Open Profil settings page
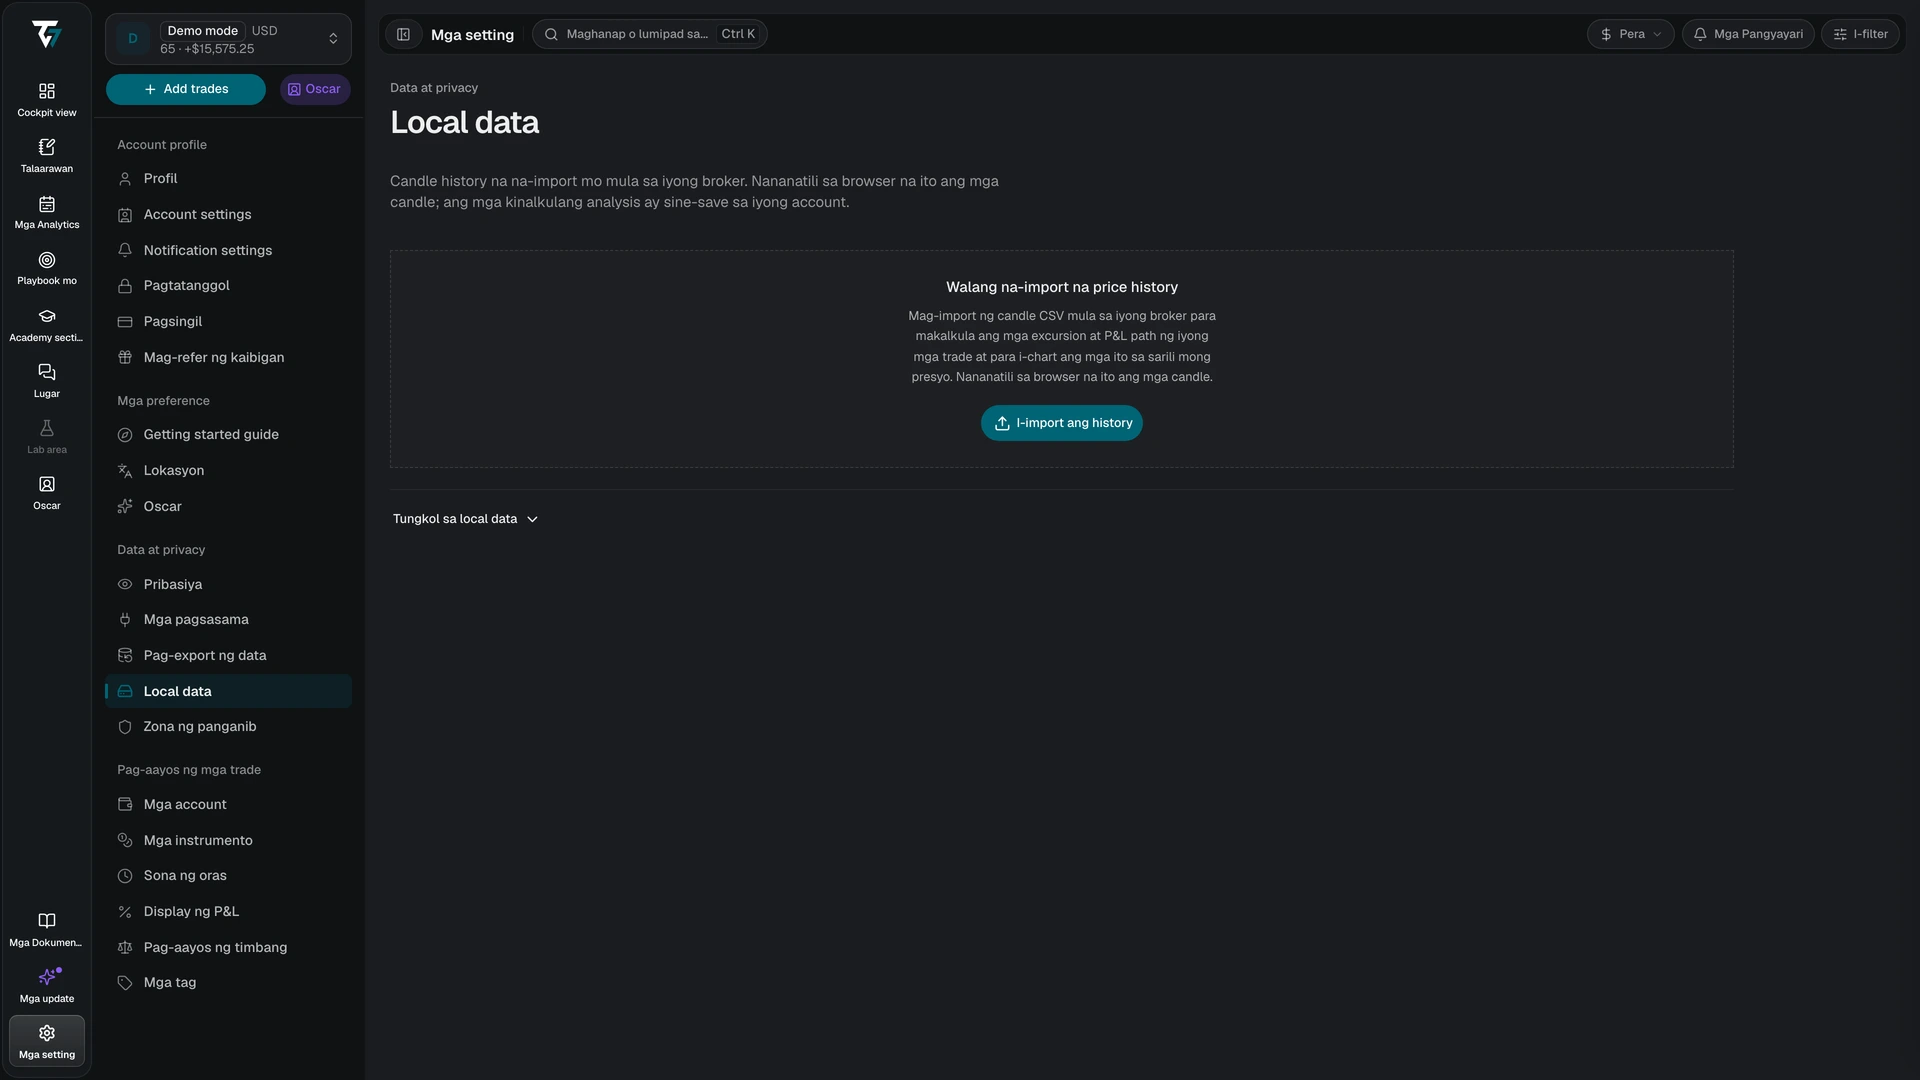Screen dimensions: 1920x1080 228,178
